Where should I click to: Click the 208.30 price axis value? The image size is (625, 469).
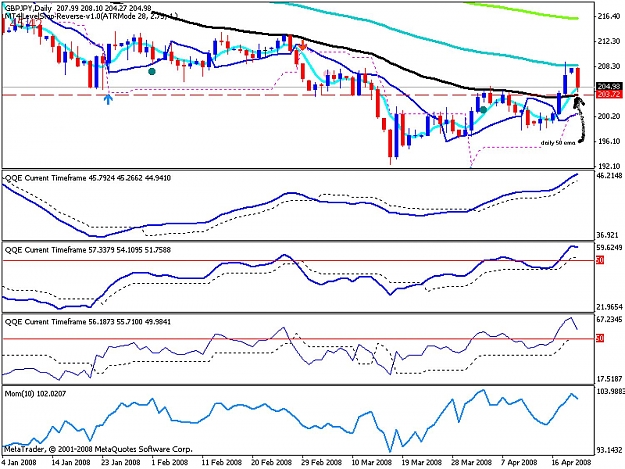(x=609, y=66)
